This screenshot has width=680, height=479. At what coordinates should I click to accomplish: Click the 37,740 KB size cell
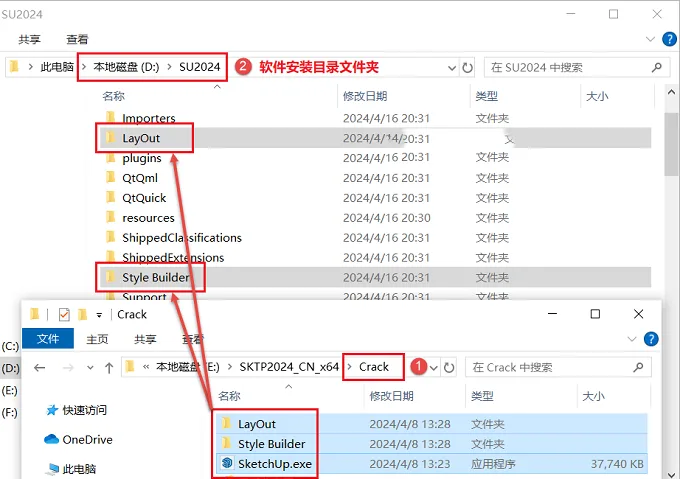point(617,464)
